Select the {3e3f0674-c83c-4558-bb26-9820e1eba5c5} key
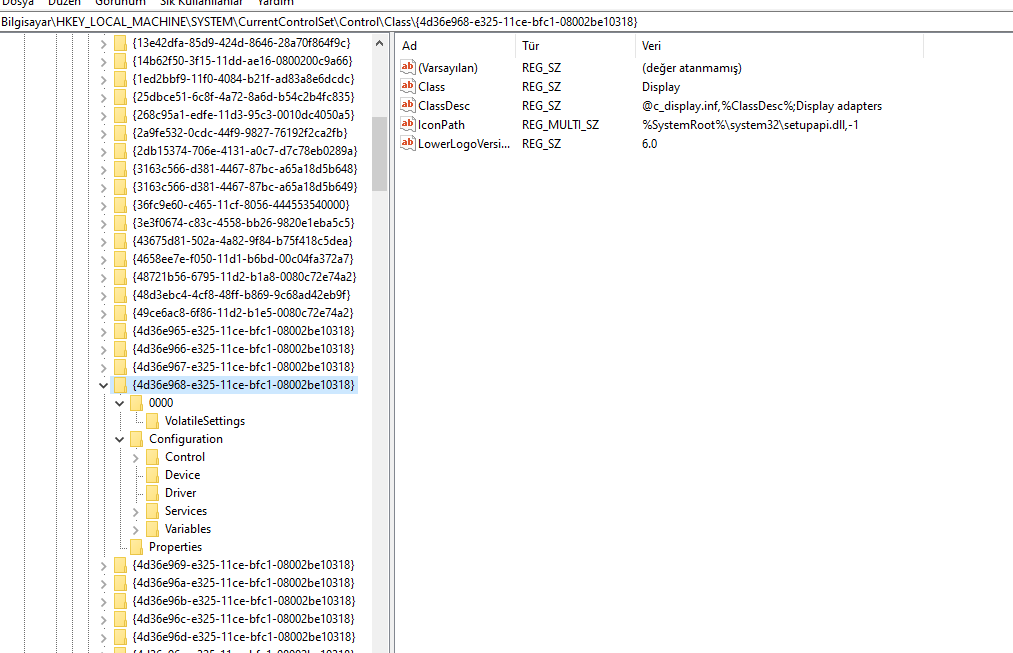The height and width of the screenshot is (653, 1013). point(243,223)
